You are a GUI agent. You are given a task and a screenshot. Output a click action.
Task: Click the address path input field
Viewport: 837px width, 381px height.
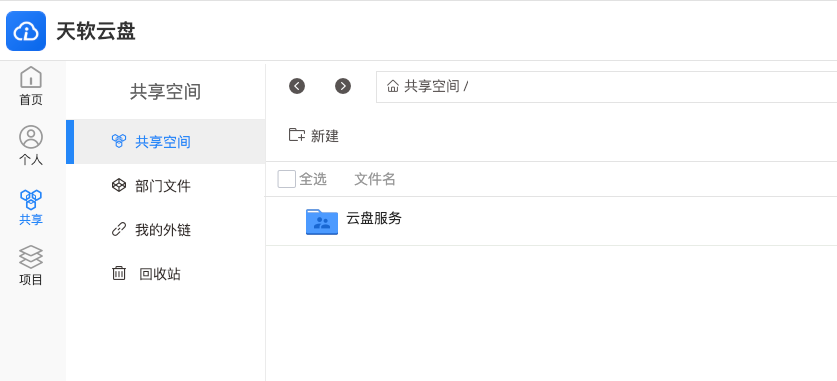[x=606, y=86]
